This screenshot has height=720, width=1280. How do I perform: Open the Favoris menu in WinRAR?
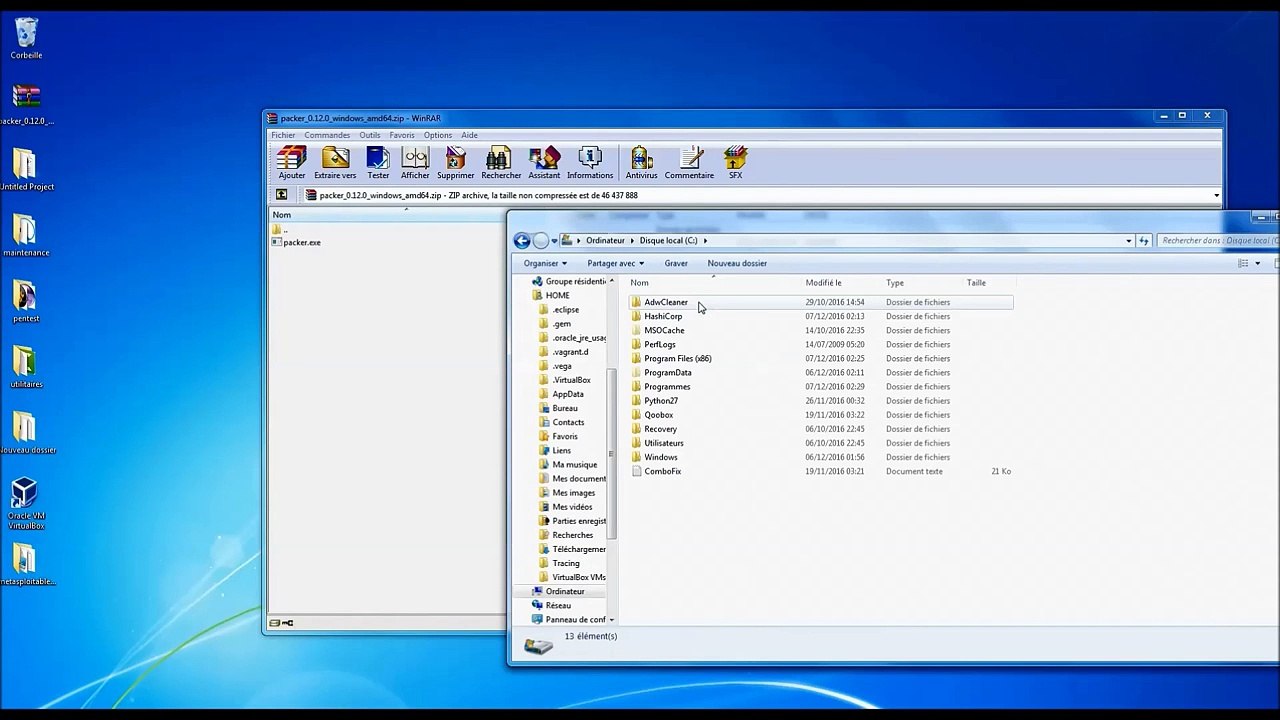[402, 135]
